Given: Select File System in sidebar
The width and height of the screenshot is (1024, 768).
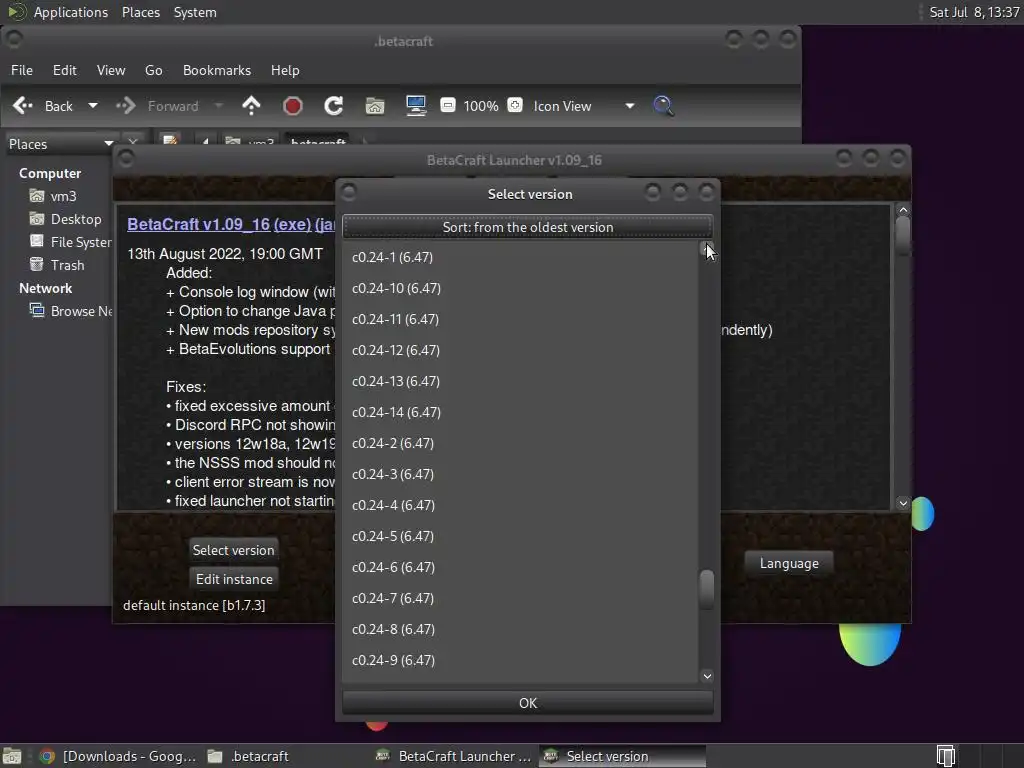Looking at the screenshot, I should pos(70,242).
